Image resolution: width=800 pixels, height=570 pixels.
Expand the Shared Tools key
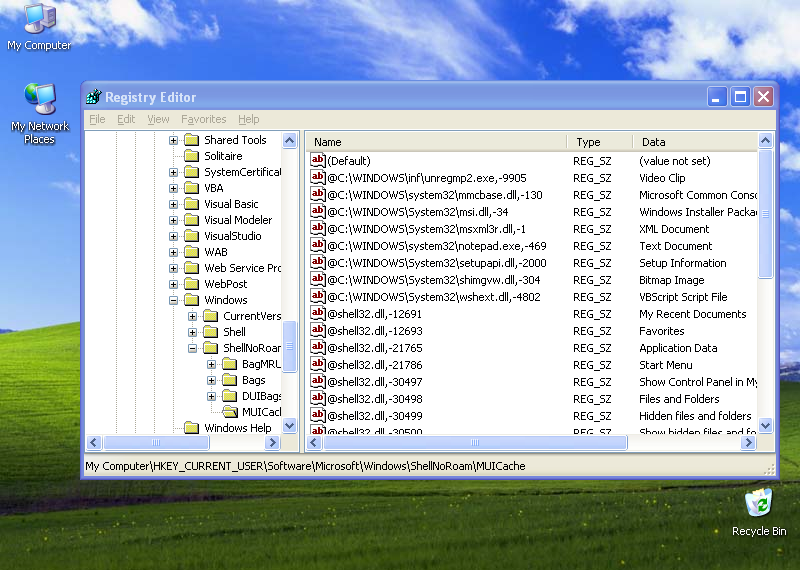(x=173, y=140)
